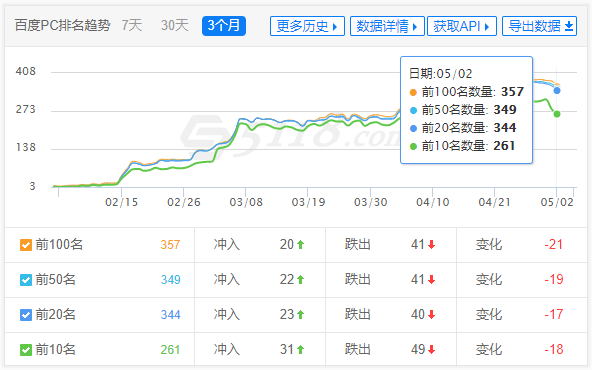The image size is (592, 370).
Task: Click the 日期:05/02 tooltip header
Action: pos(440,74)
